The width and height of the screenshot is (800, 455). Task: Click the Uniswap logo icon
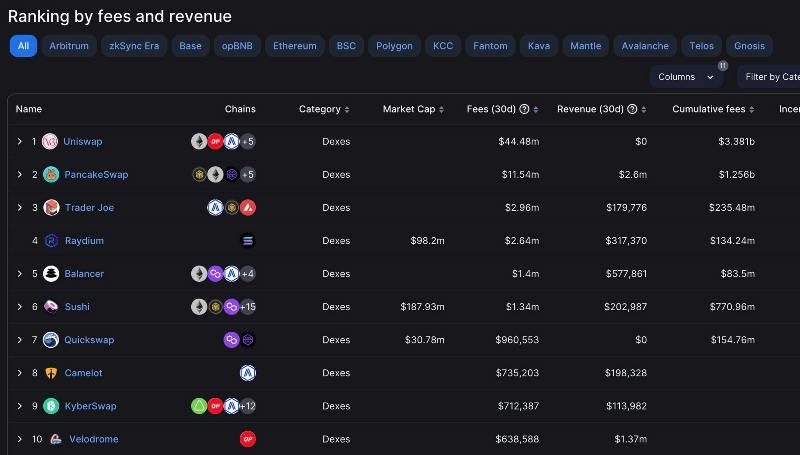click(x=50, y=142)
